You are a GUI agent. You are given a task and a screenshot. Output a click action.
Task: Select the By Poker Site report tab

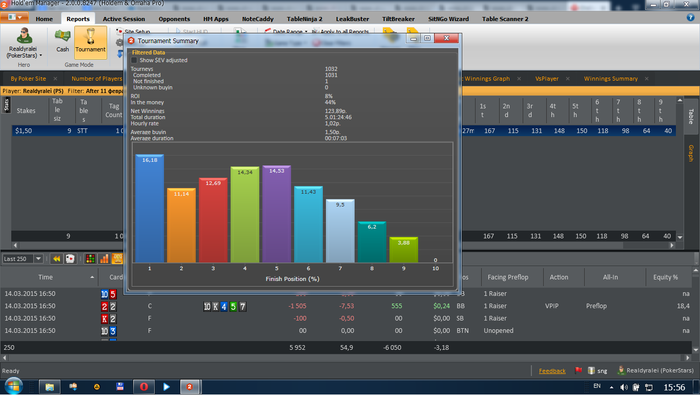click(28, 79)
